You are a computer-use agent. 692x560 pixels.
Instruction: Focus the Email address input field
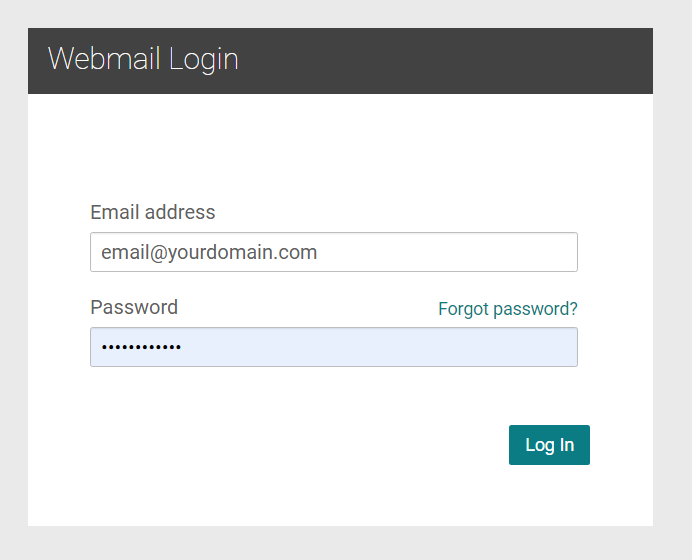pos(334,252)
